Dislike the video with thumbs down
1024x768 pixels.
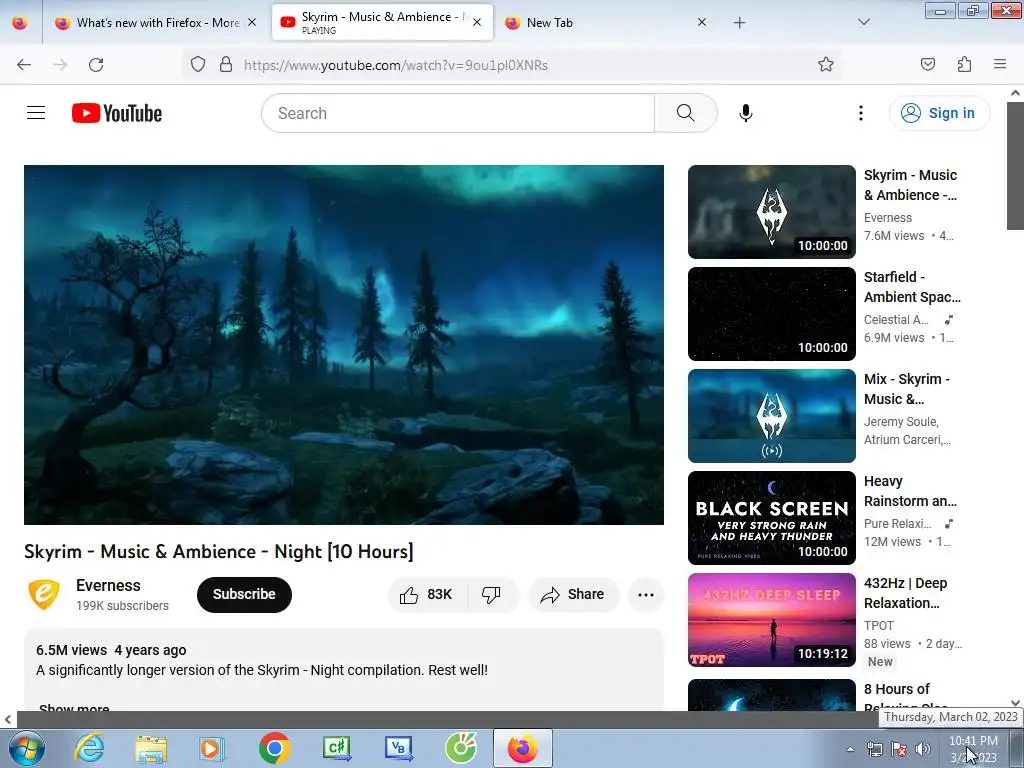pyautogui.click(x=491, y=594)
